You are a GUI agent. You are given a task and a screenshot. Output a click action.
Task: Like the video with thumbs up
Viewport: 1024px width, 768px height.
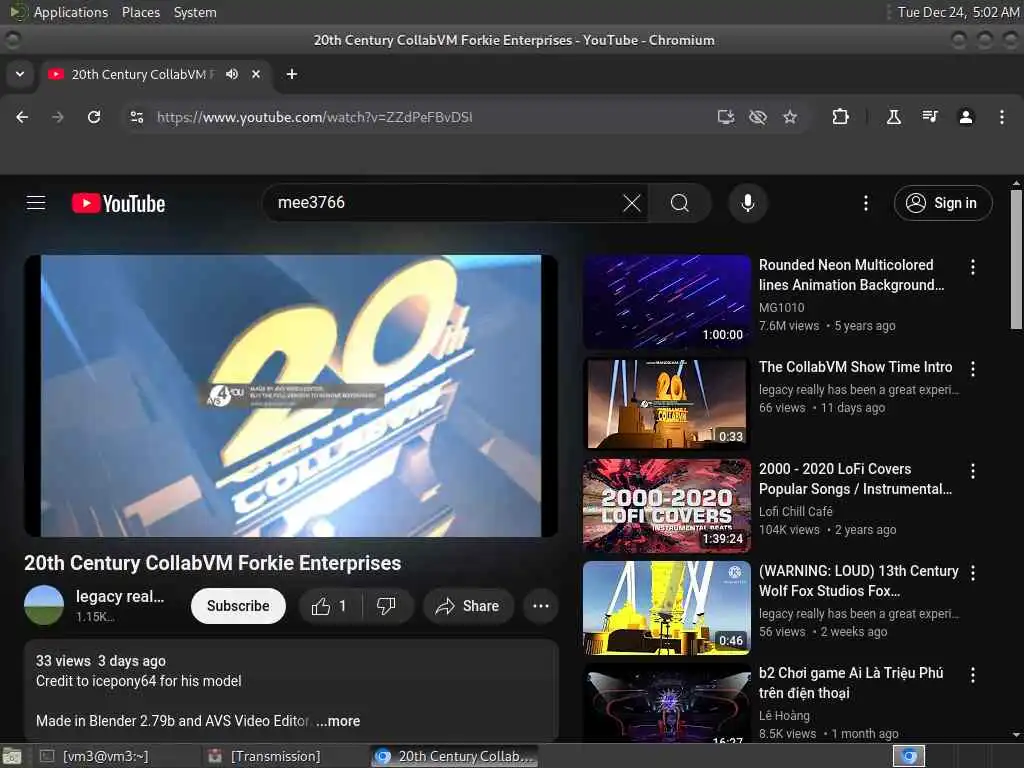coord(330,606)
